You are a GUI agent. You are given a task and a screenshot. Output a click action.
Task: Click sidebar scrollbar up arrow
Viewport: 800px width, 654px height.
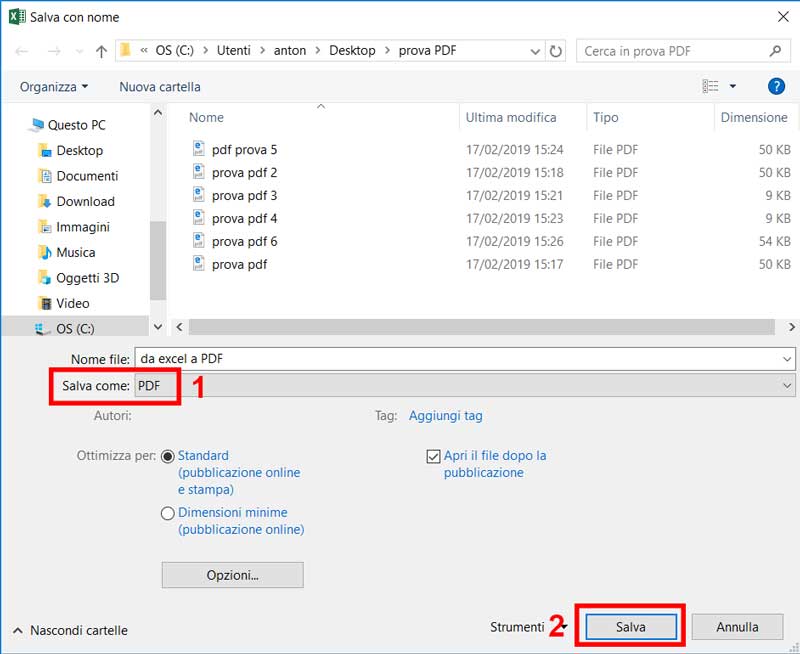[158, 113]
